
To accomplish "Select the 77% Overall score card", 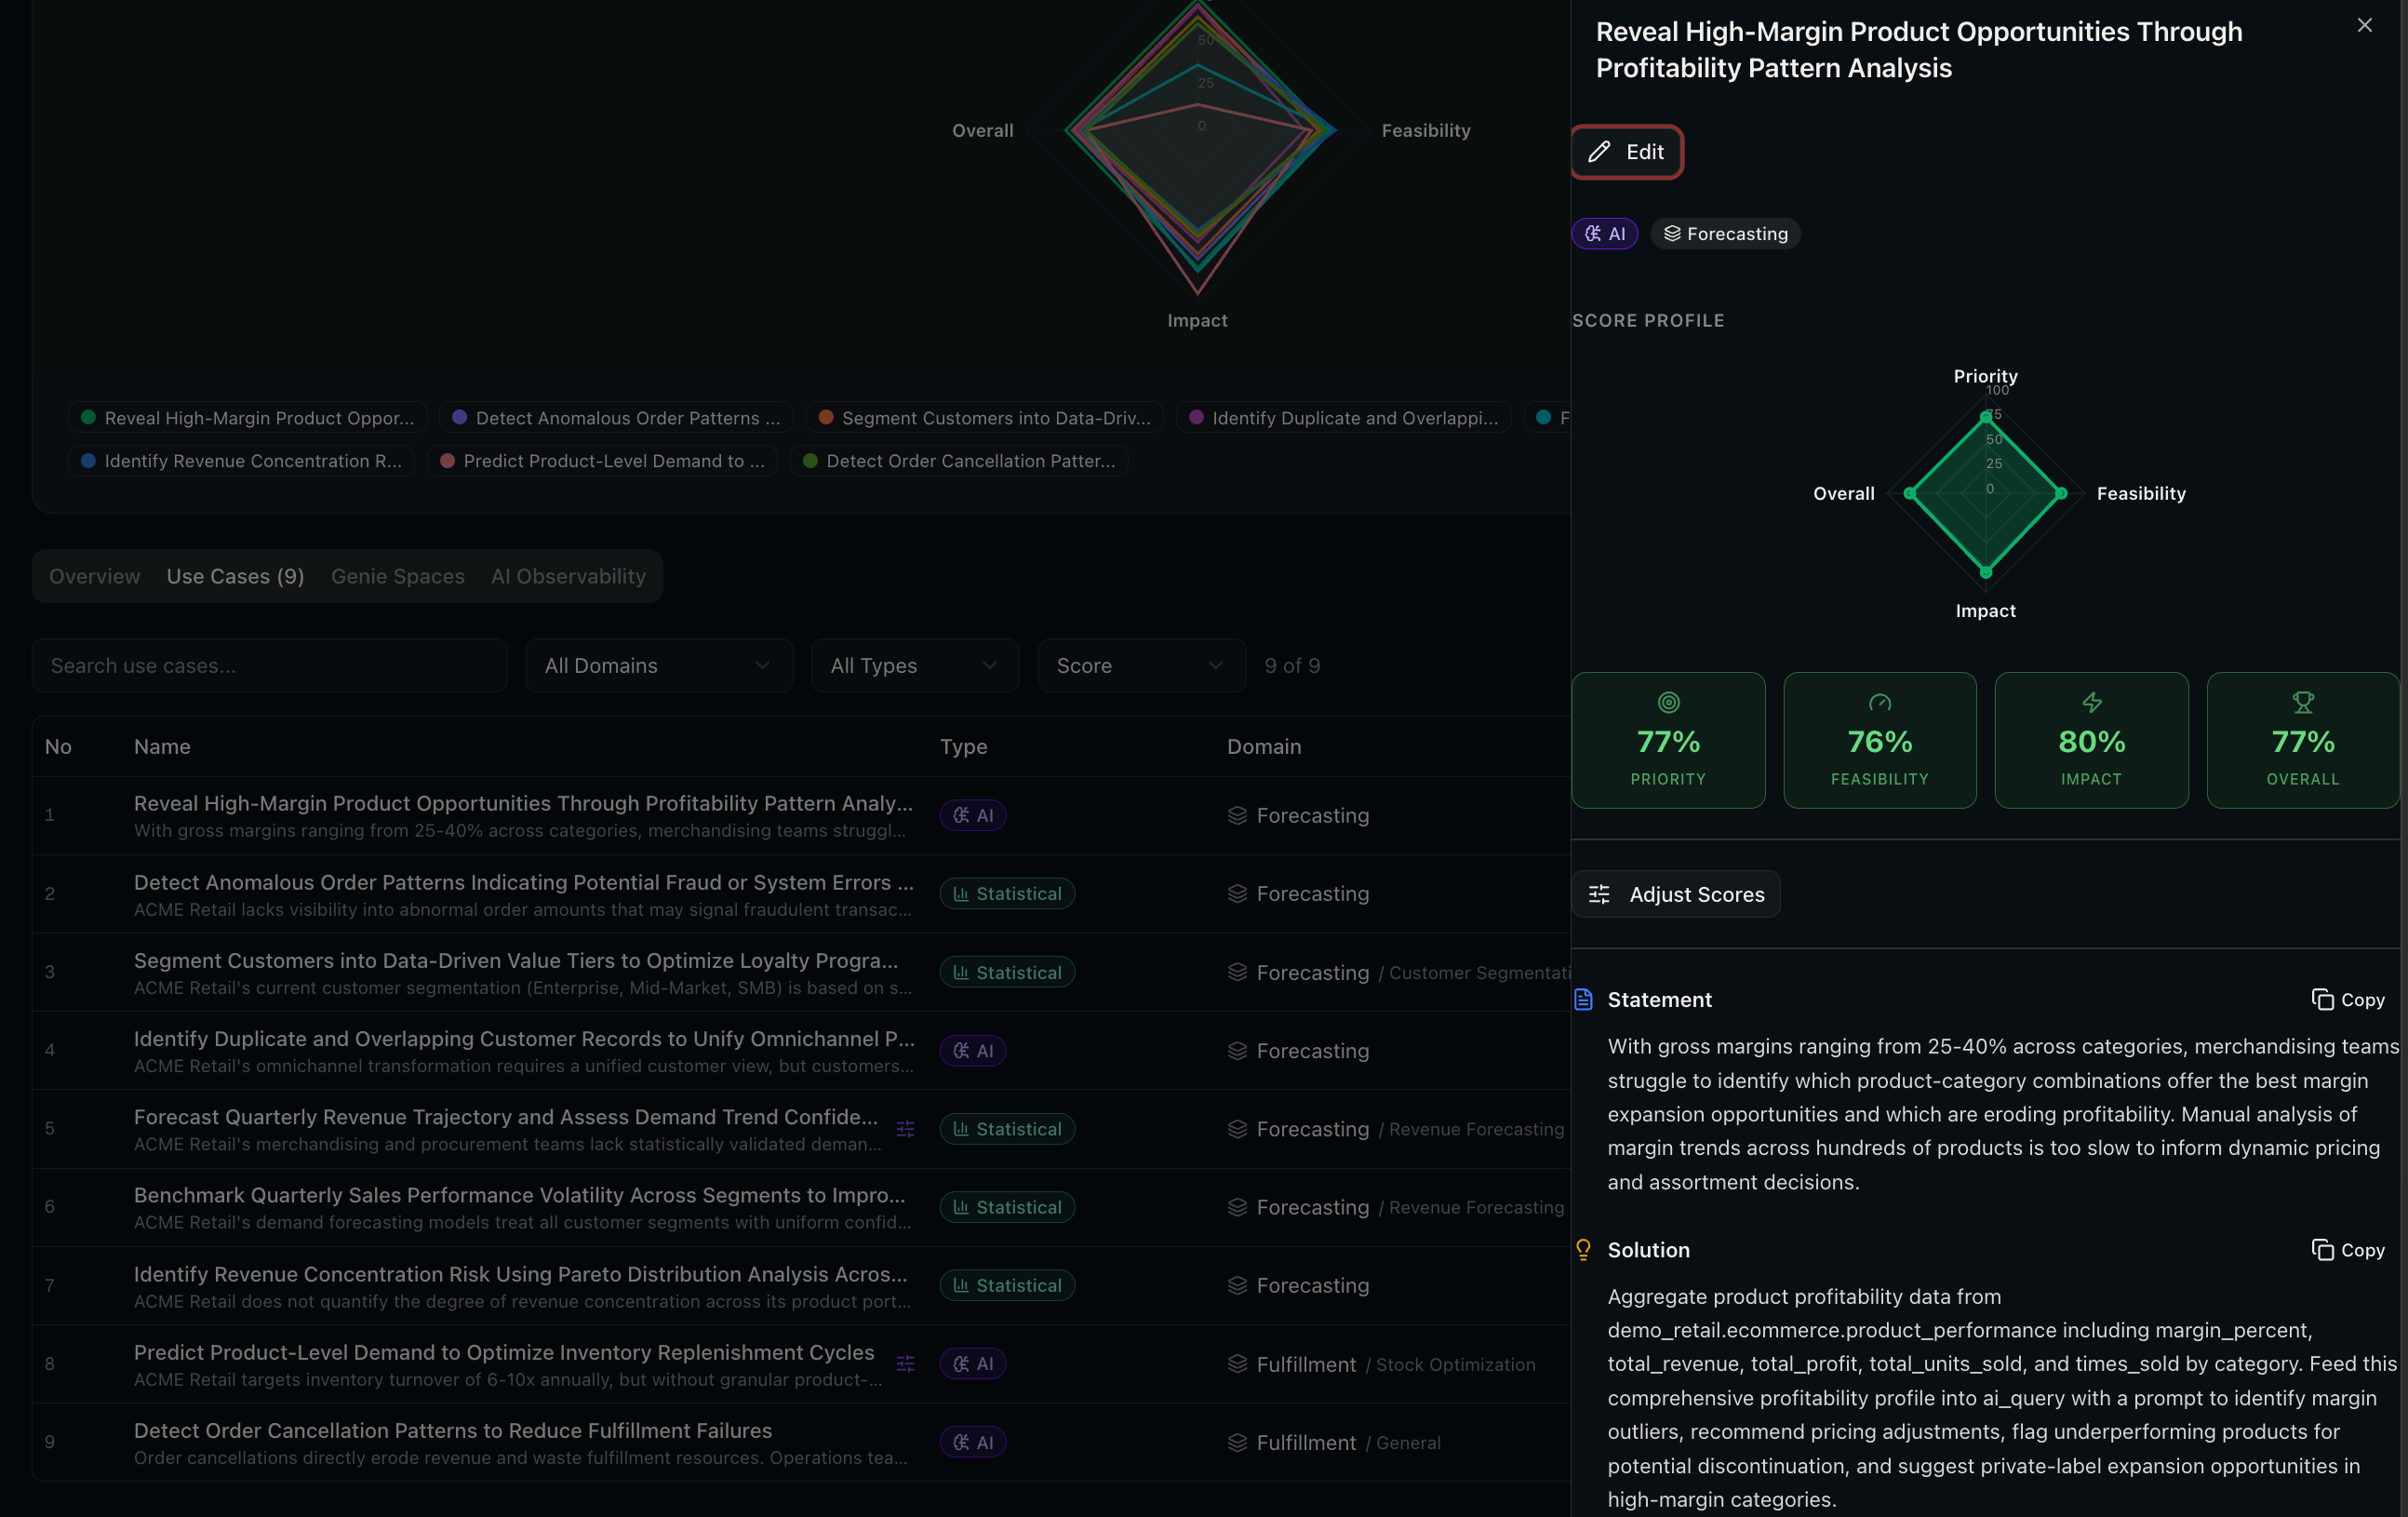I will pyautogui.click(x=2303, y=740).
